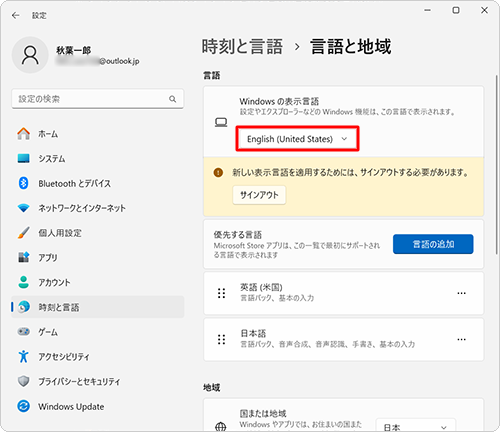
Task: Click drag handle icon for 日本語
Action: coord(221,340)
